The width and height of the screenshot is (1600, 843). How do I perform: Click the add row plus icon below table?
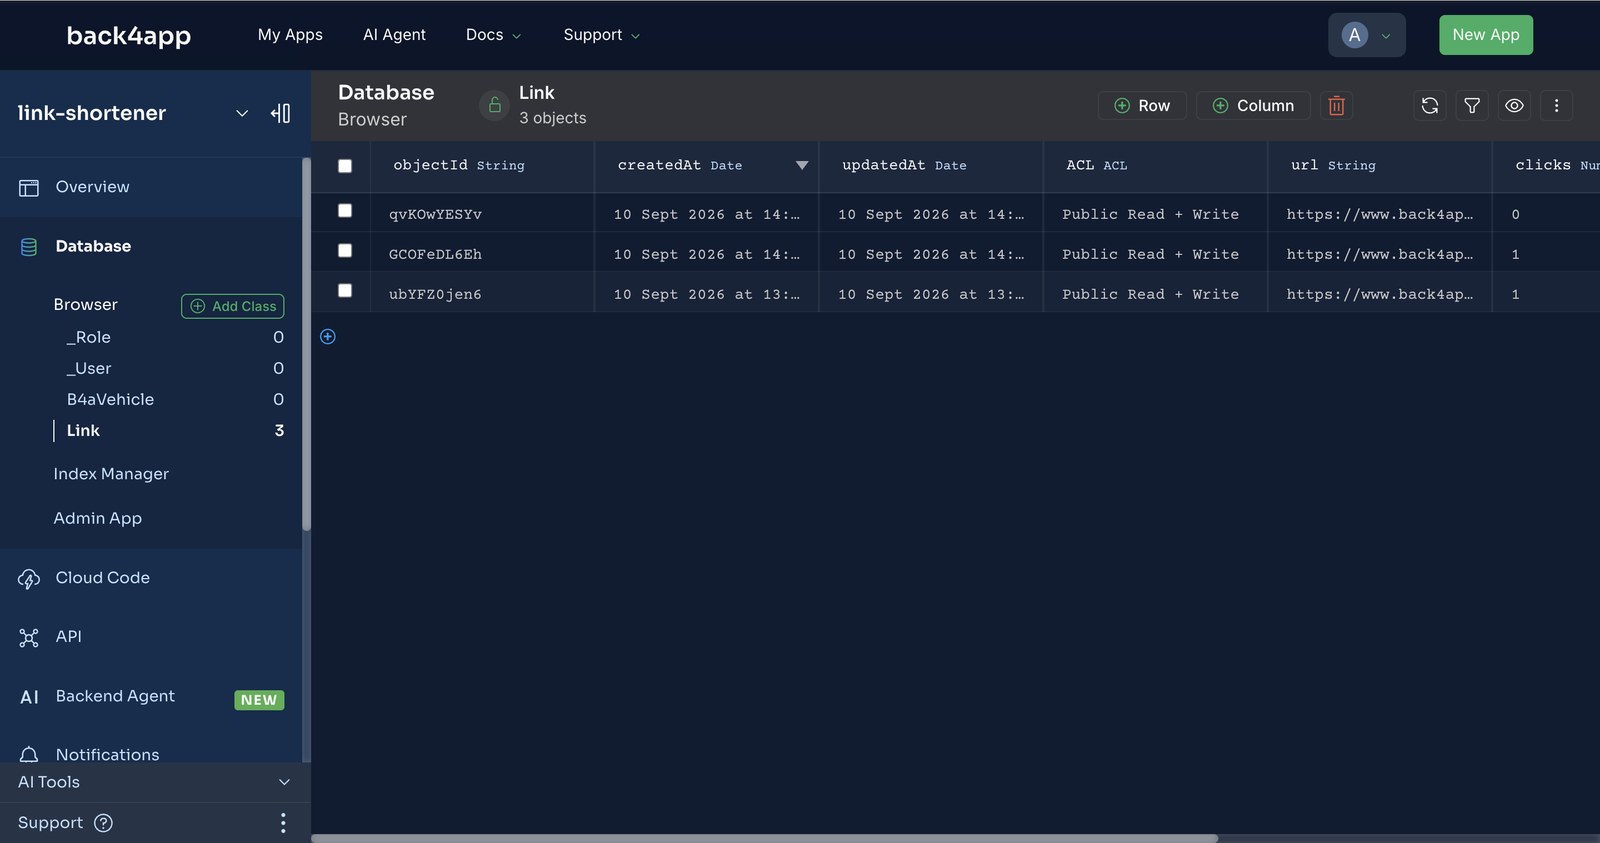pyautogui.click(x=328, y=336)
